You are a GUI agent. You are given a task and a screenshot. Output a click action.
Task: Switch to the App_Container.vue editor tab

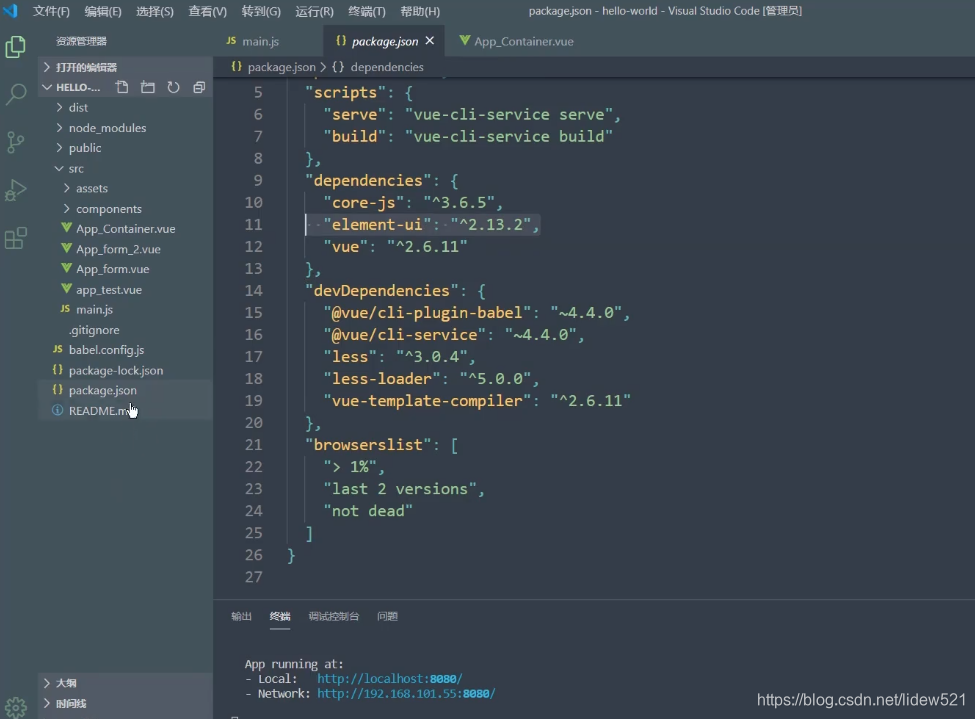[x=524, y=41]
